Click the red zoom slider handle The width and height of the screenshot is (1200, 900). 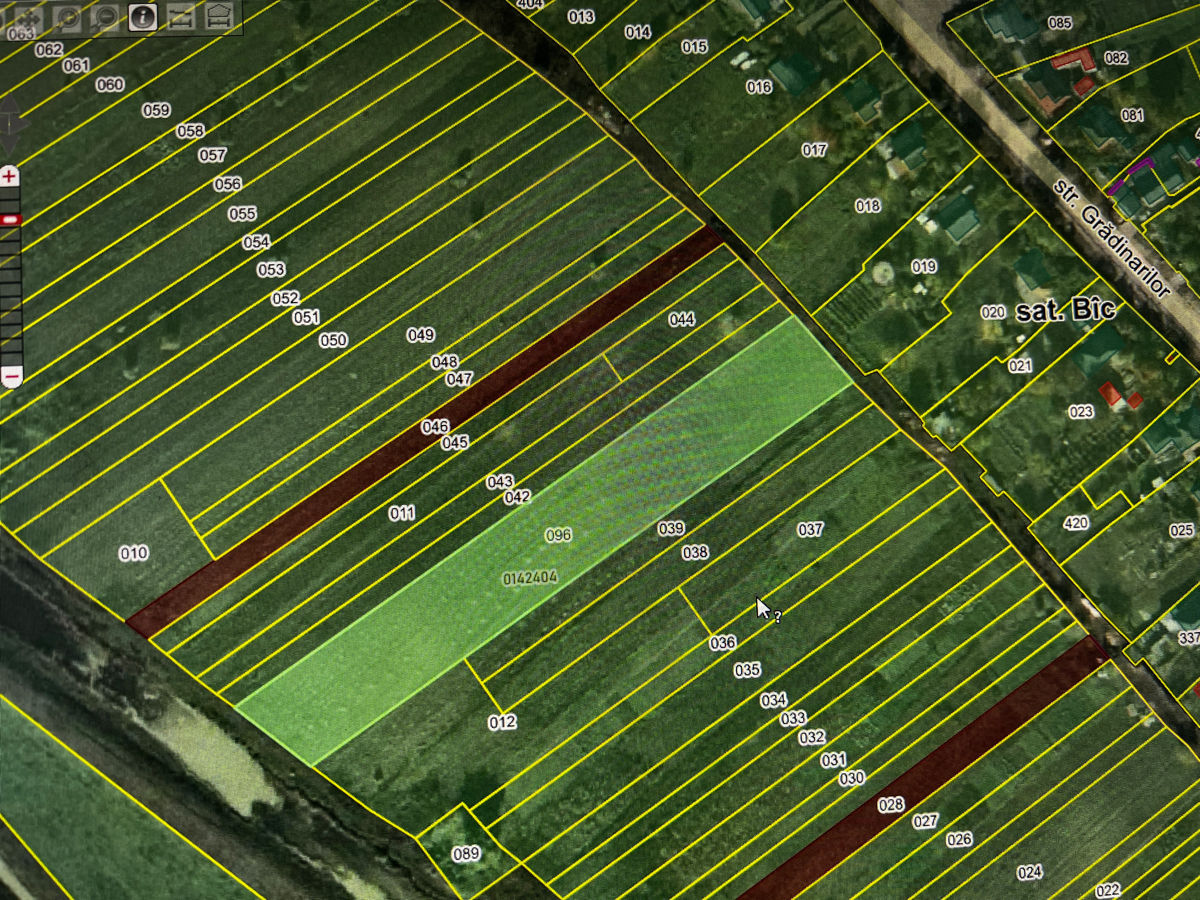pyautogui.click(x=10, y=219)
